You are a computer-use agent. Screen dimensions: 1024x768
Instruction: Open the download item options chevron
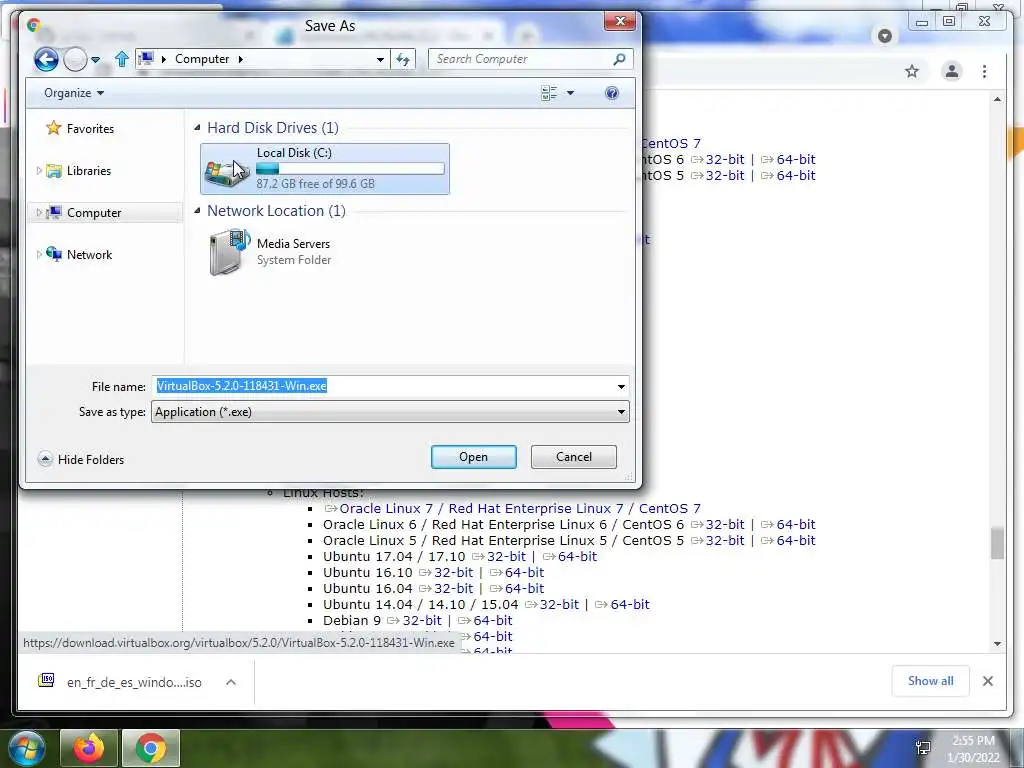tap(231, 682)
